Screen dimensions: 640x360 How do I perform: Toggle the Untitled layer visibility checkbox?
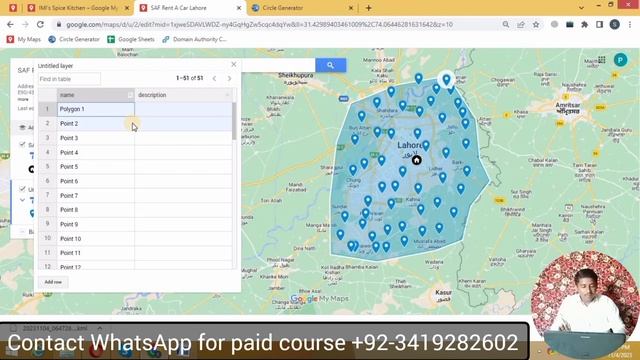[22, 189]
